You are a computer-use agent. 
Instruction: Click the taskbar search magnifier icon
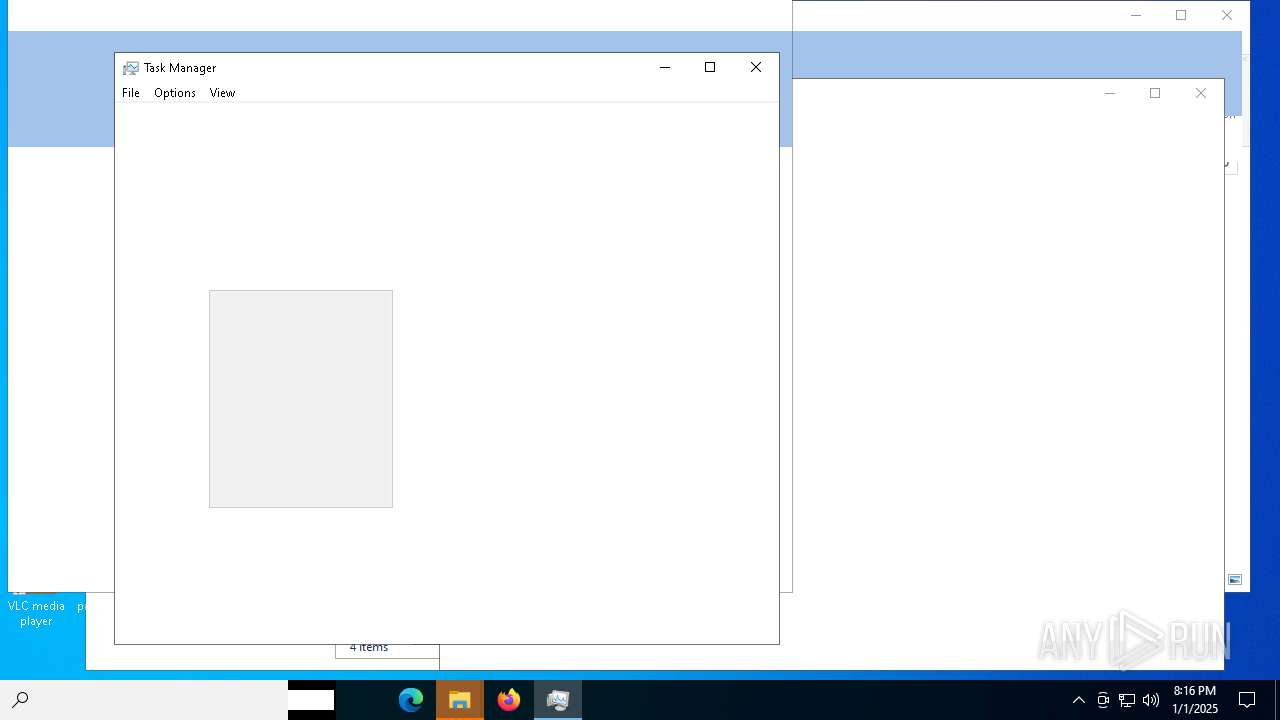[x=20, y=700]
